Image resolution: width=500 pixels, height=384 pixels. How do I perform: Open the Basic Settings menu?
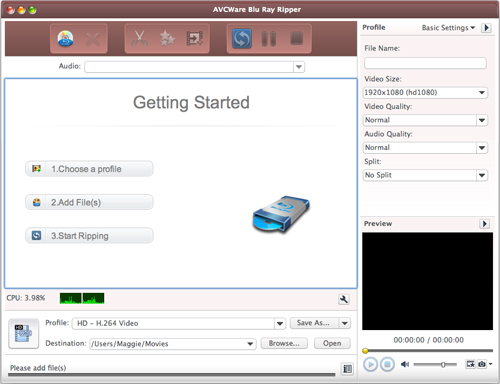tap(448, 28)
